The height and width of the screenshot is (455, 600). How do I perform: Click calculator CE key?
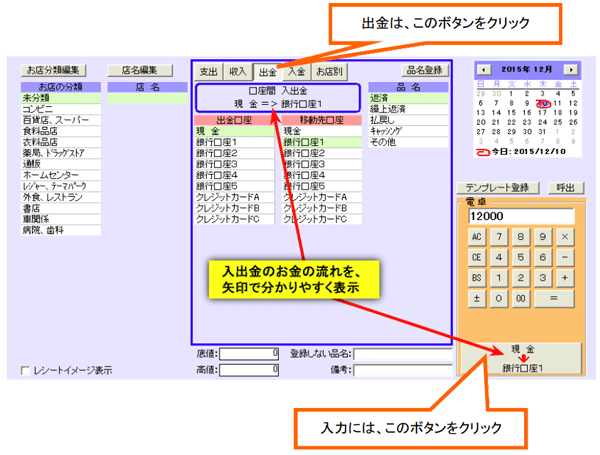[x=477, y=258]
